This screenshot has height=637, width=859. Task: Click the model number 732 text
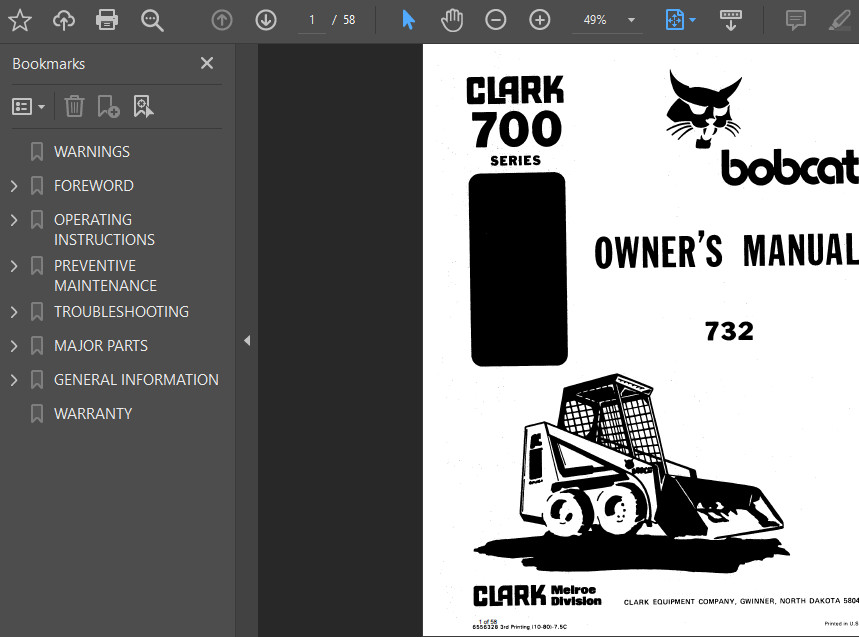coord(729,331)
